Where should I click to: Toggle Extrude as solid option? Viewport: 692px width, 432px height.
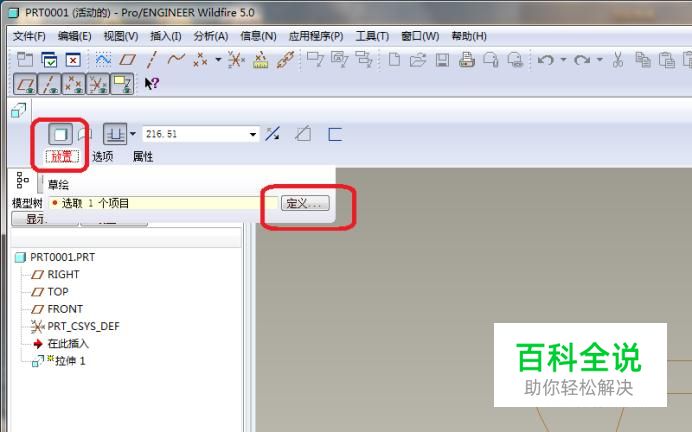(x=60, y=134)
